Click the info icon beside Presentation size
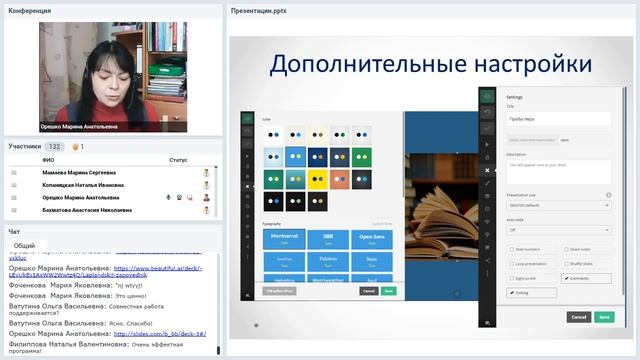The width and height of the screenshot is (640, 360). pyautogui.click(x=608, y=195)
